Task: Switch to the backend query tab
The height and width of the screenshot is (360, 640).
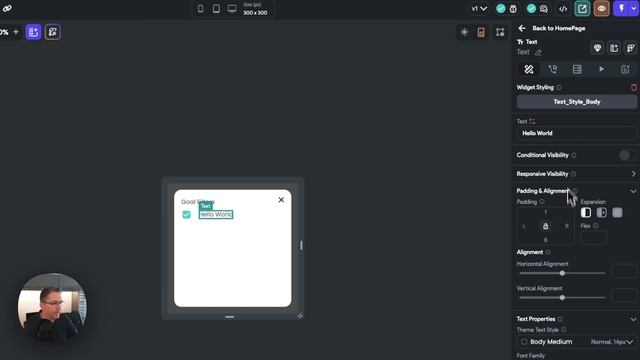Action: [x=577, y=69]
